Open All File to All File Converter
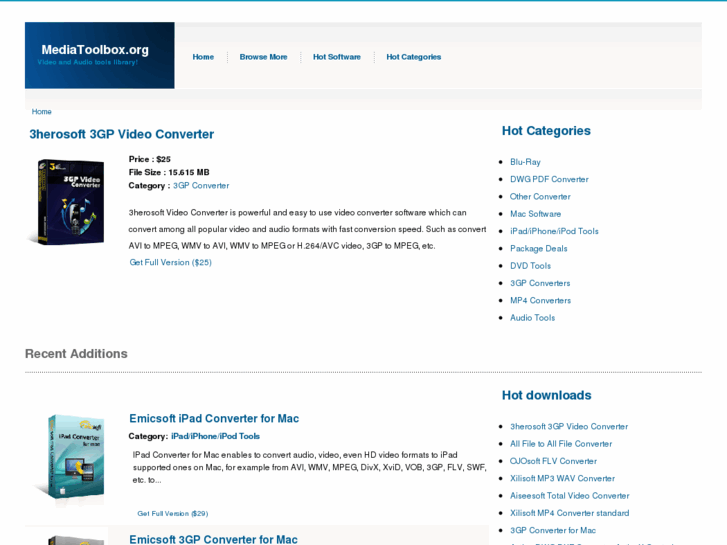The image size is (727, 545). click(x=561, y=444)
